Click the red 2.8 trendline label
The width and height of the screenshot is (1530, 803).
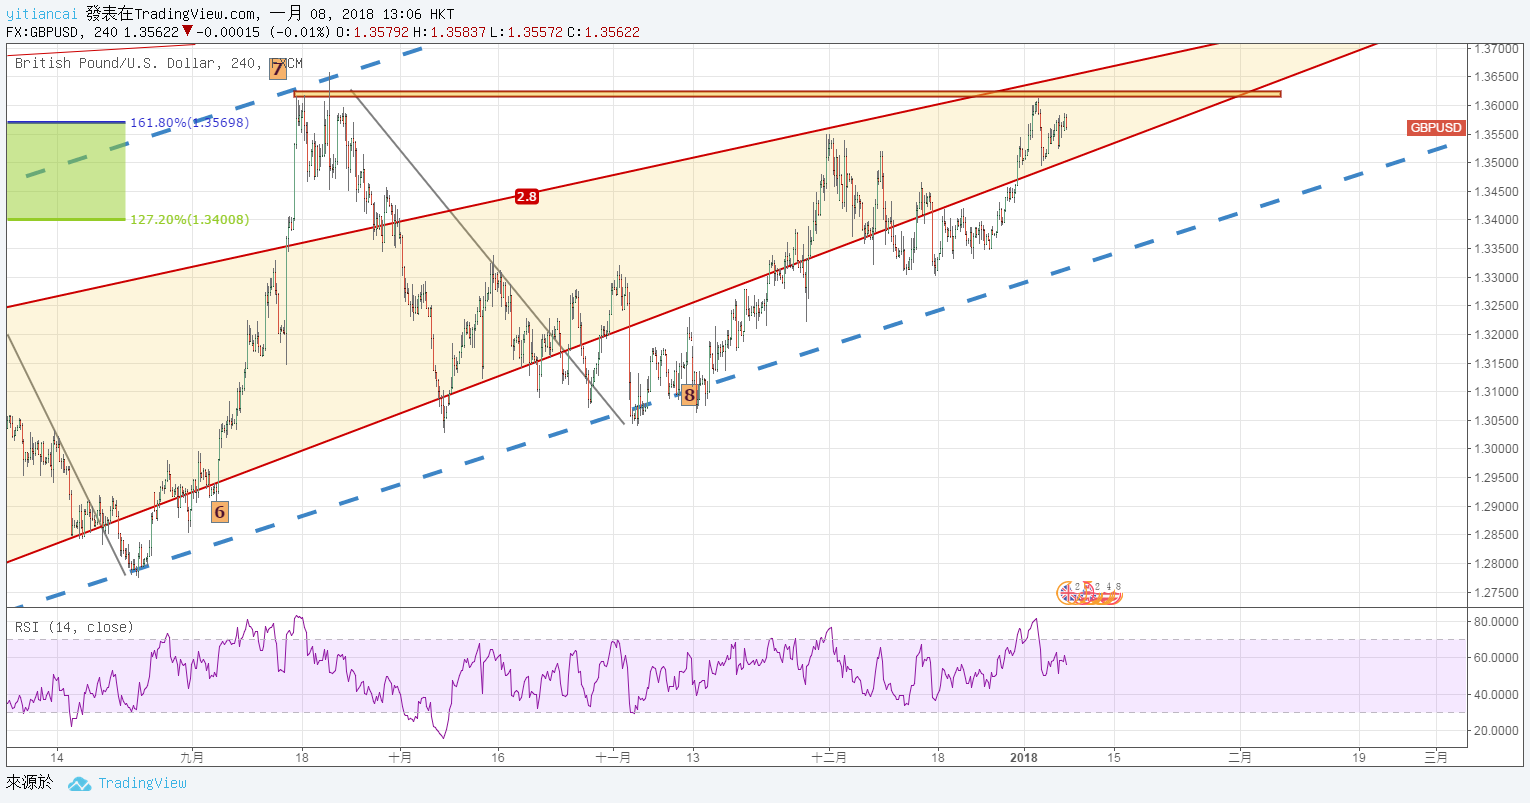click(527, 197)
